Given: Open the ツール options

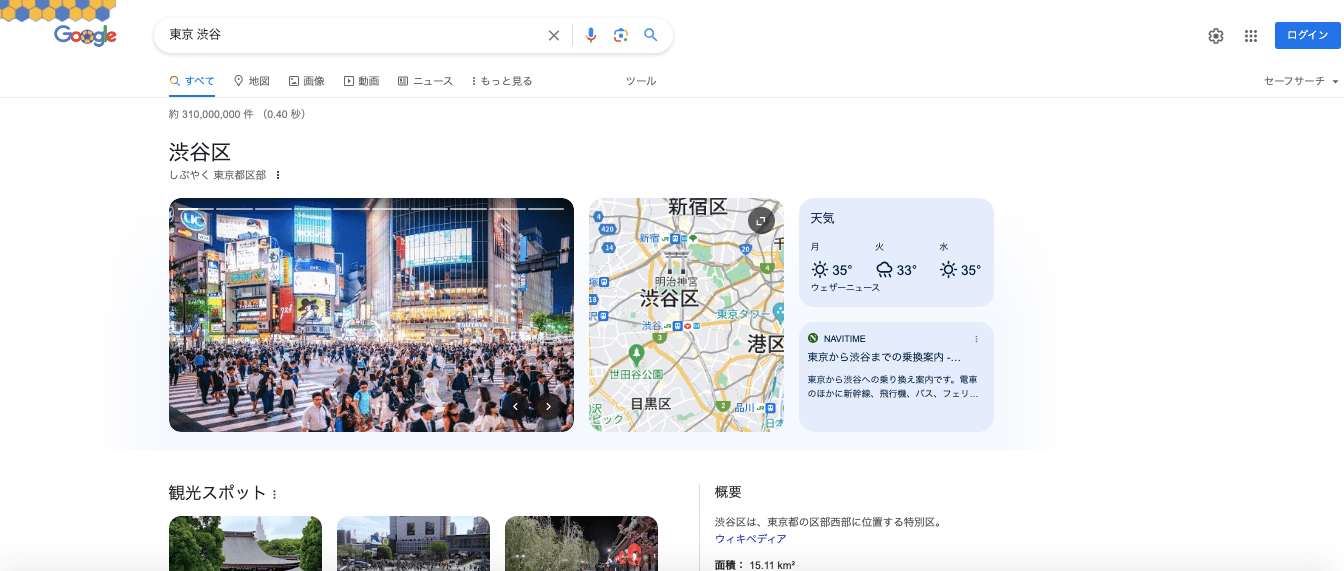Looking at the screenshot, I should coord(641,81).
